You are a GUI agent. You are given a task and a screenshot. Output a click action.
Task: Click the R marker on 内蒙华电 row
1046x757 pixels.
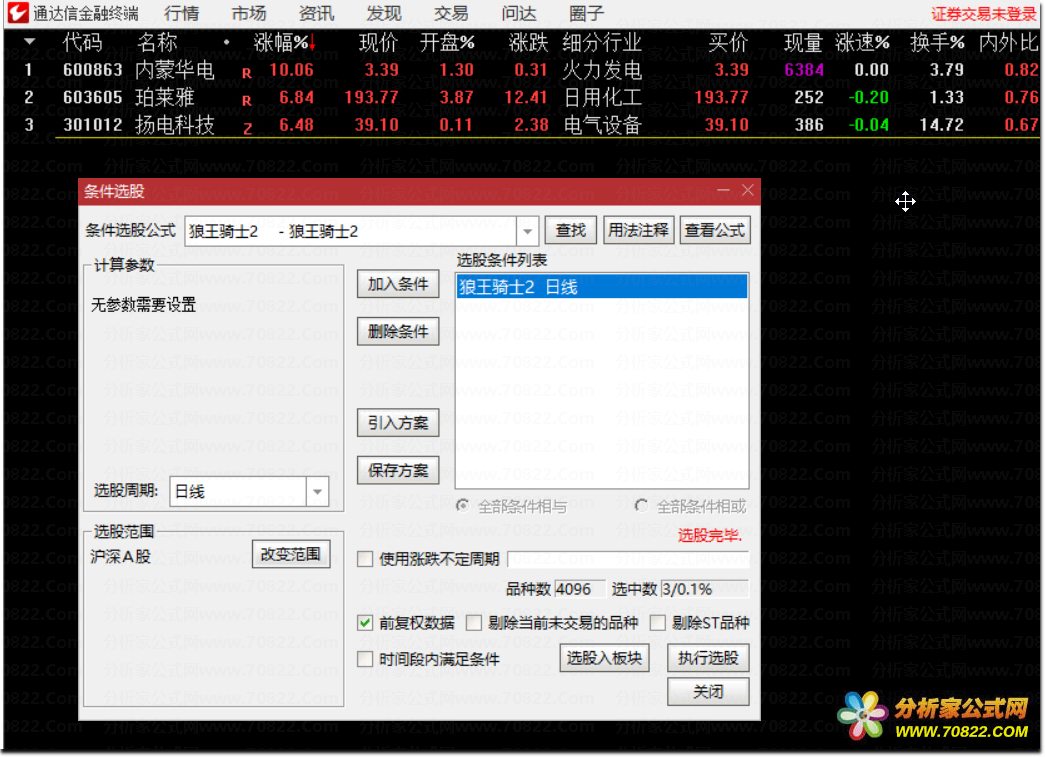(x=247, y=73)
